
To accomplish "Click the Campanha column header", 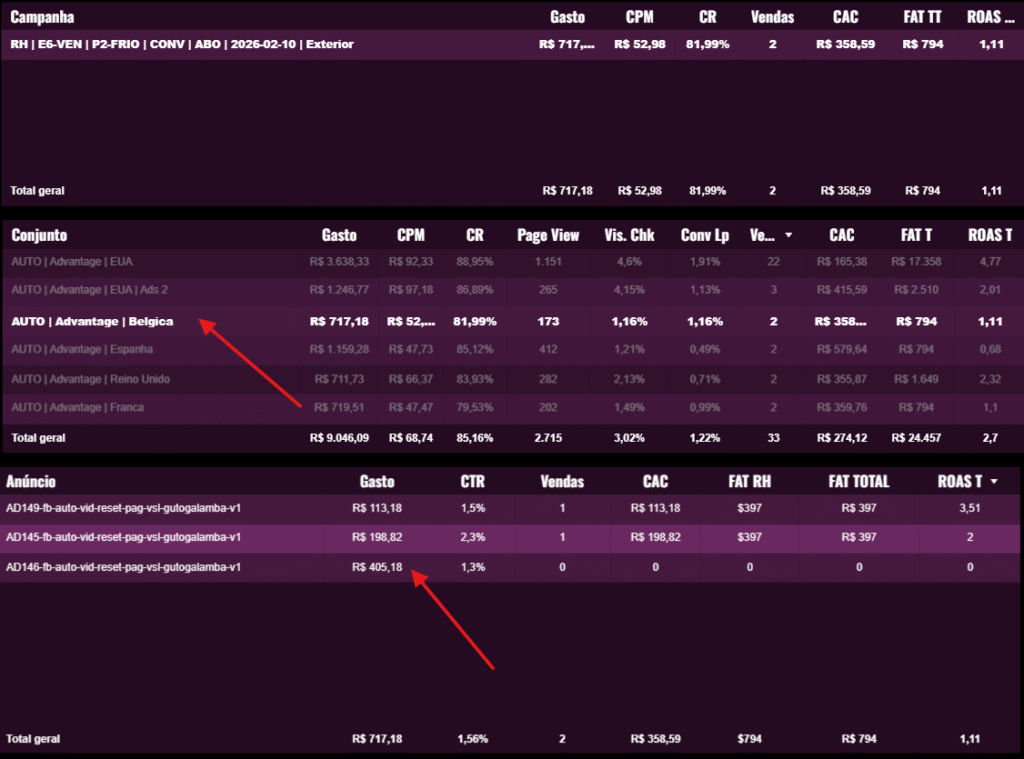I will (42, 17).
